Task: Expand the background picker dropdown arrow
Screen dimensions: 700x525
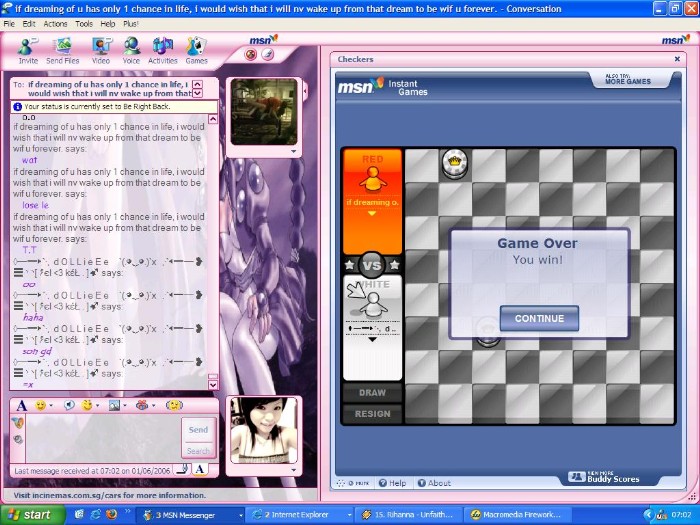Action: tap(125, 405)
